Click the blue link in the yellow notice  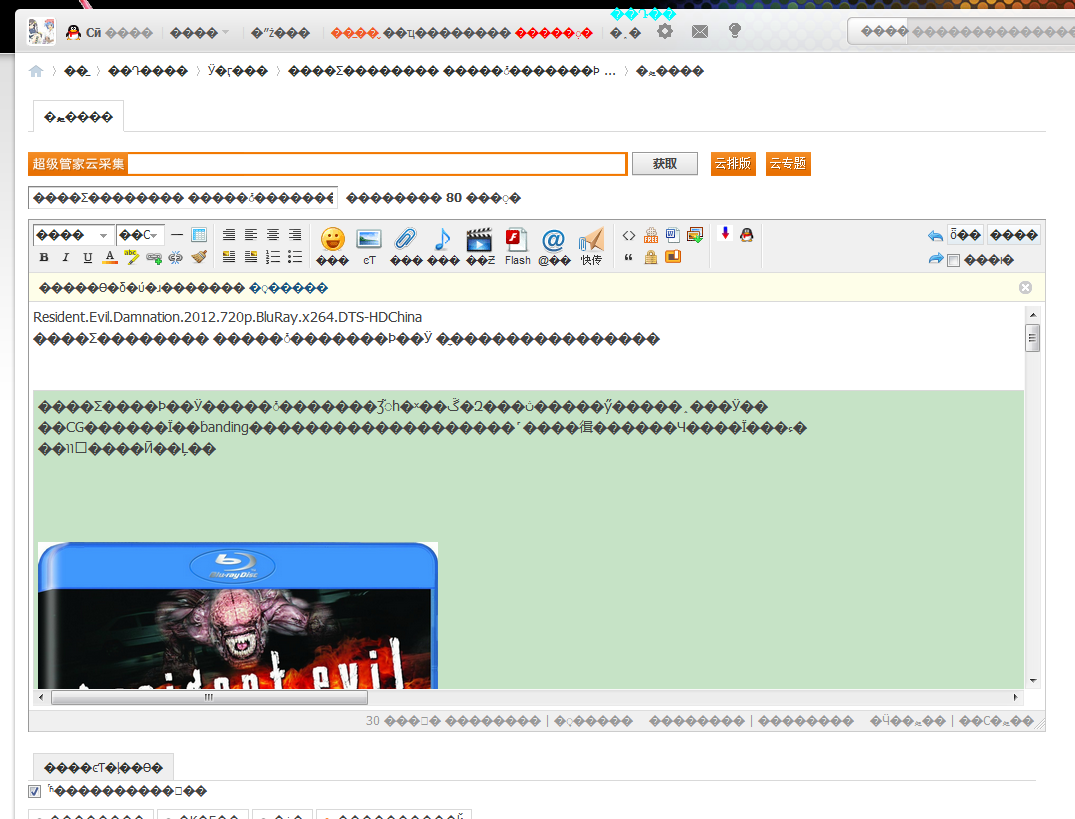(x=289, y=289)
